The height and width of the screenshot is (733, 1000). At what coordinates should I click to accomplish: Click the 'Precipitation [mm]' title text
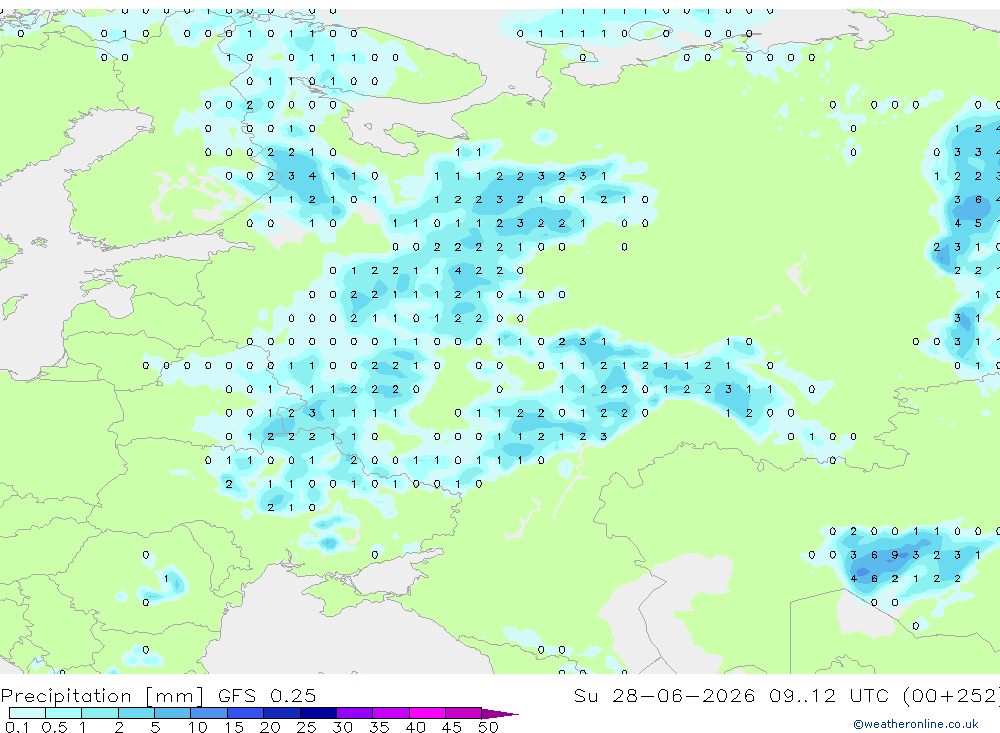(x=102, y=696)
